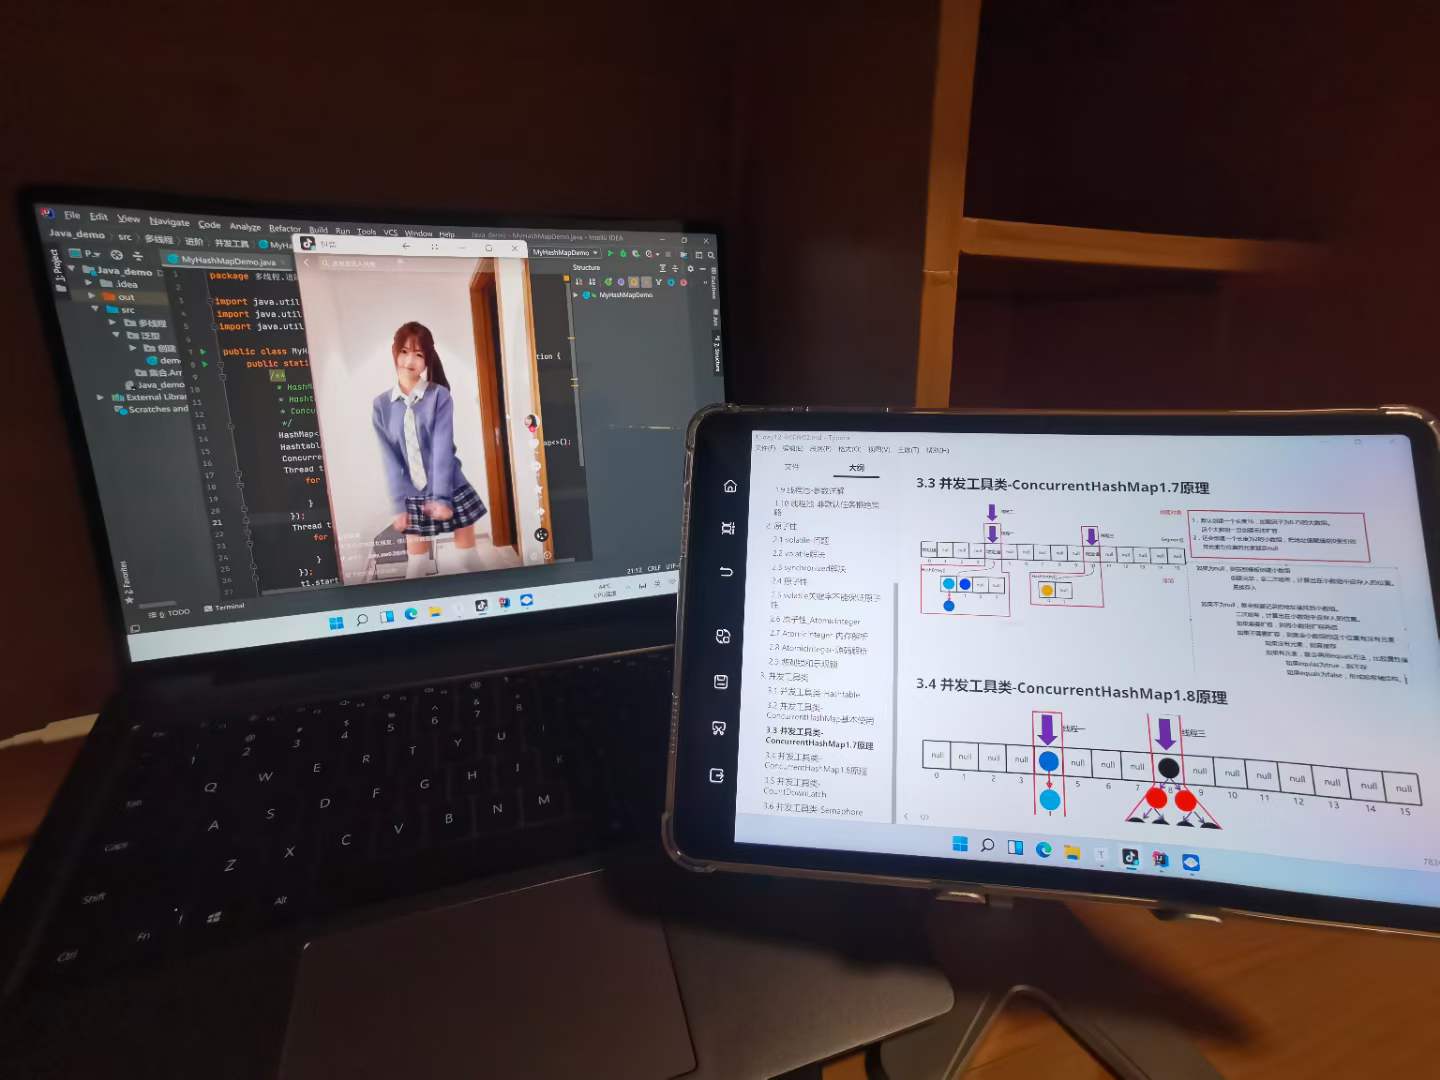
Task: Open the Terminal tool window tab
Action: (224, 607)
